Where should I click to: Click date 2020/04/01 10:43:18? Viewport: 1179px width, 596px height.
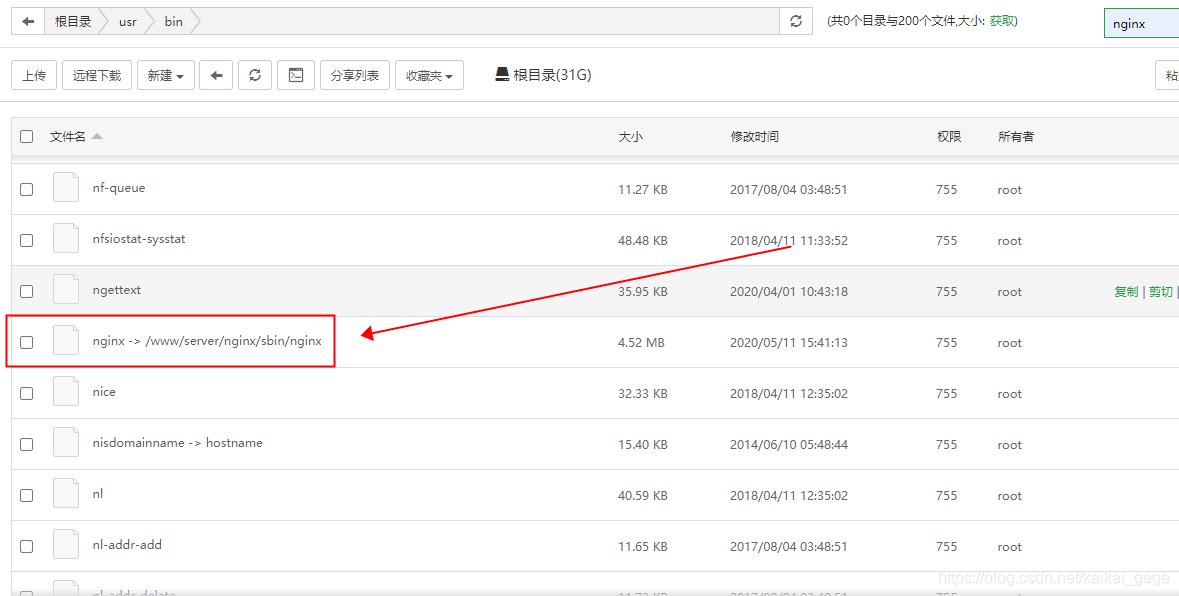(789, 292)
